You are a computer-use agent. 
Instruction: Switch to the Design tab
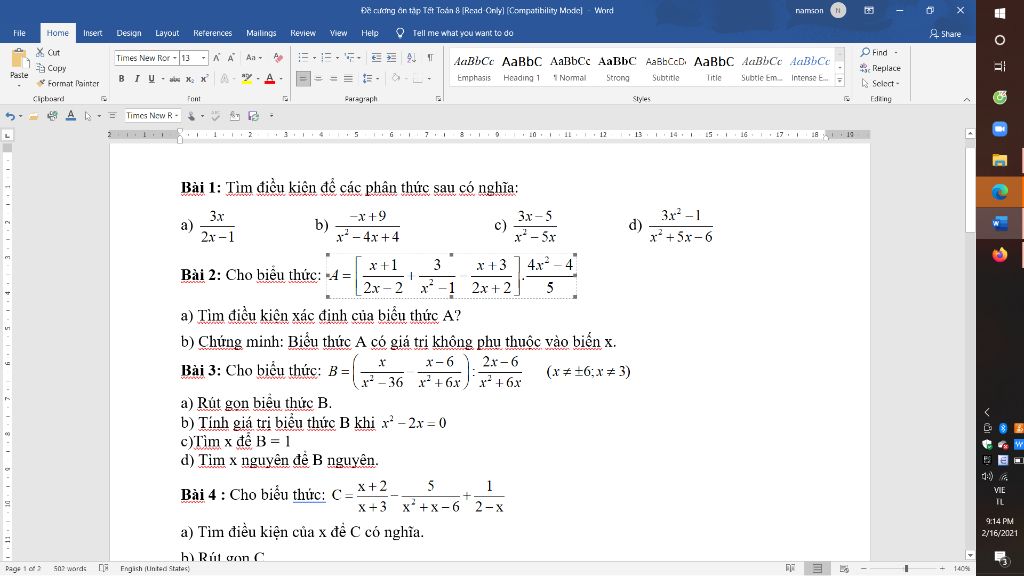(x=129, y=33)
